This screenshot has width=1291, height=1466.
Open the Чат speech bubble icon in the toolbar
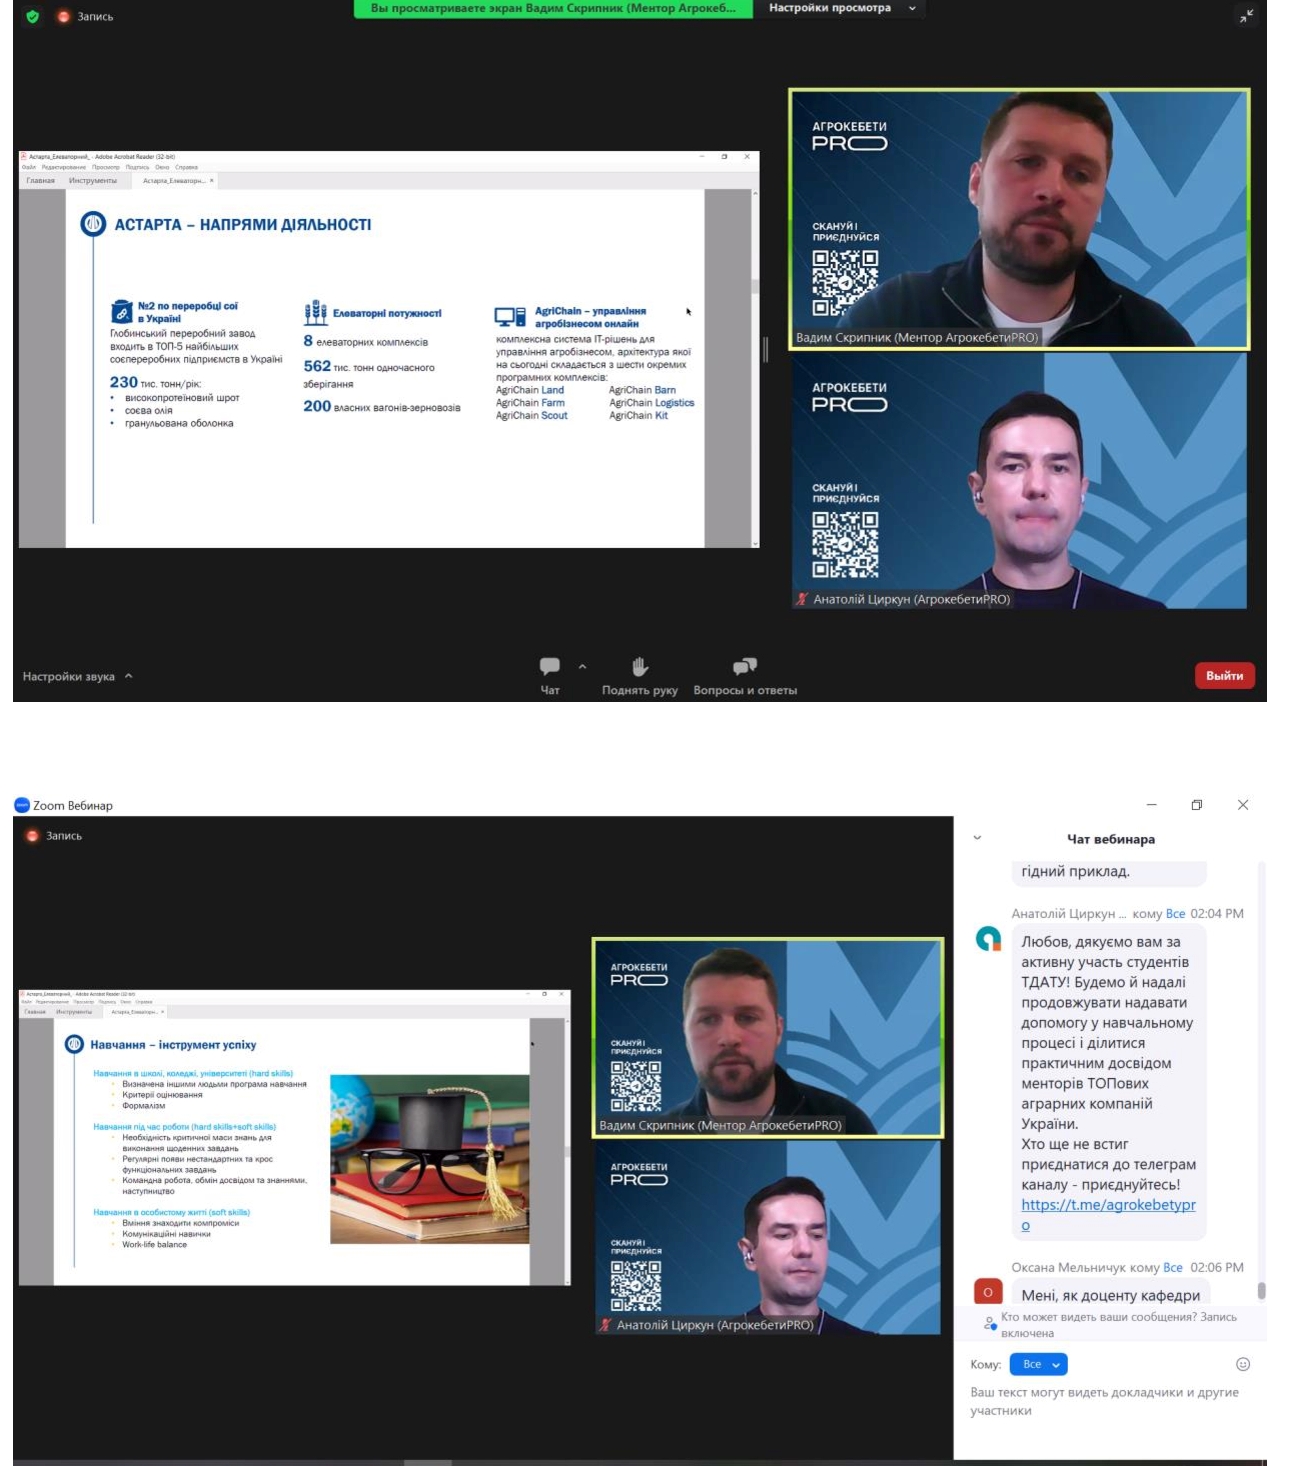coord(550,666)
